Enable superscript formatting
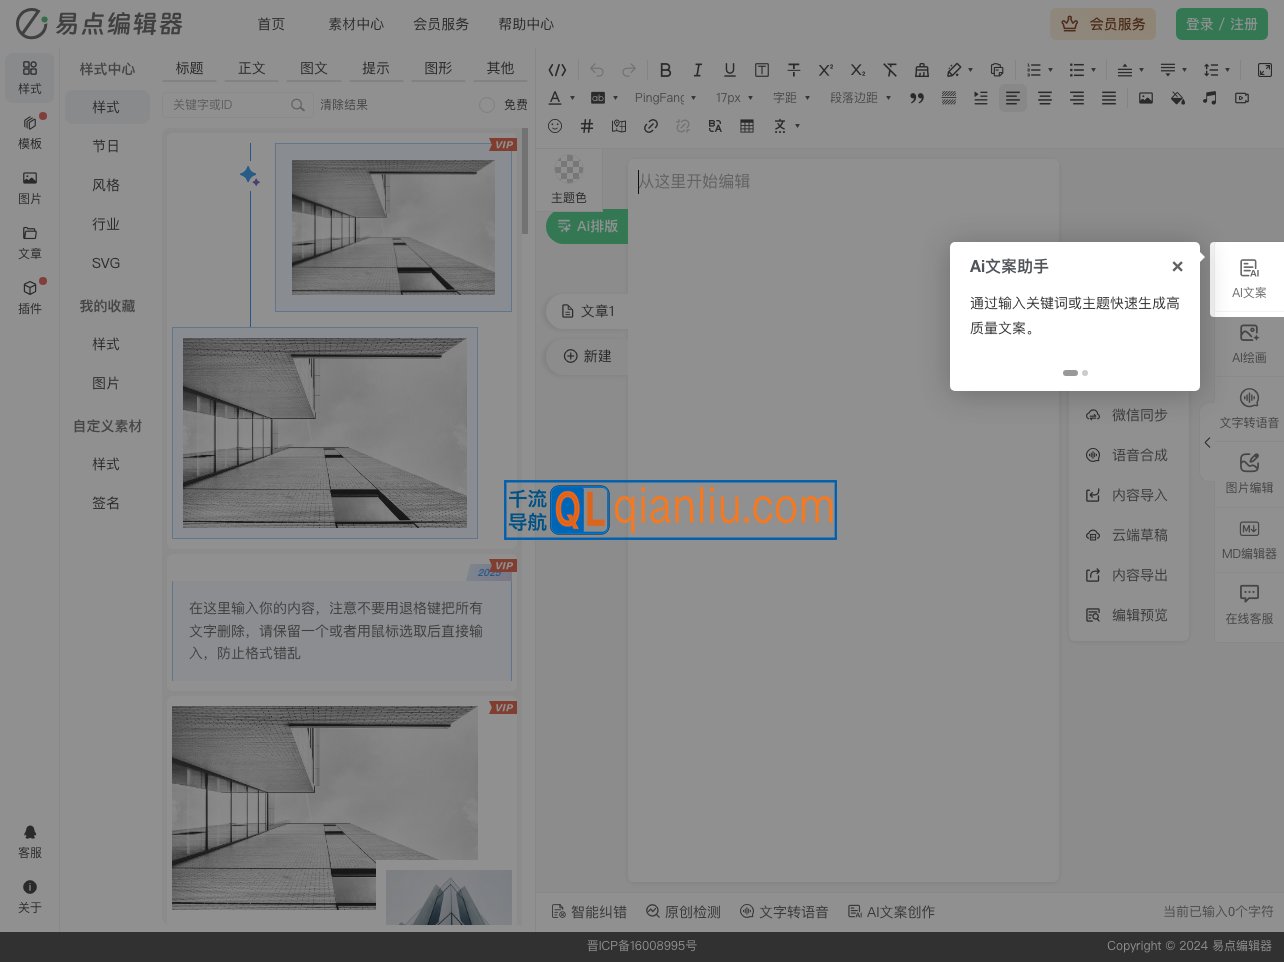This screenshot has width=1284, height=962. (x=825, y=70)
